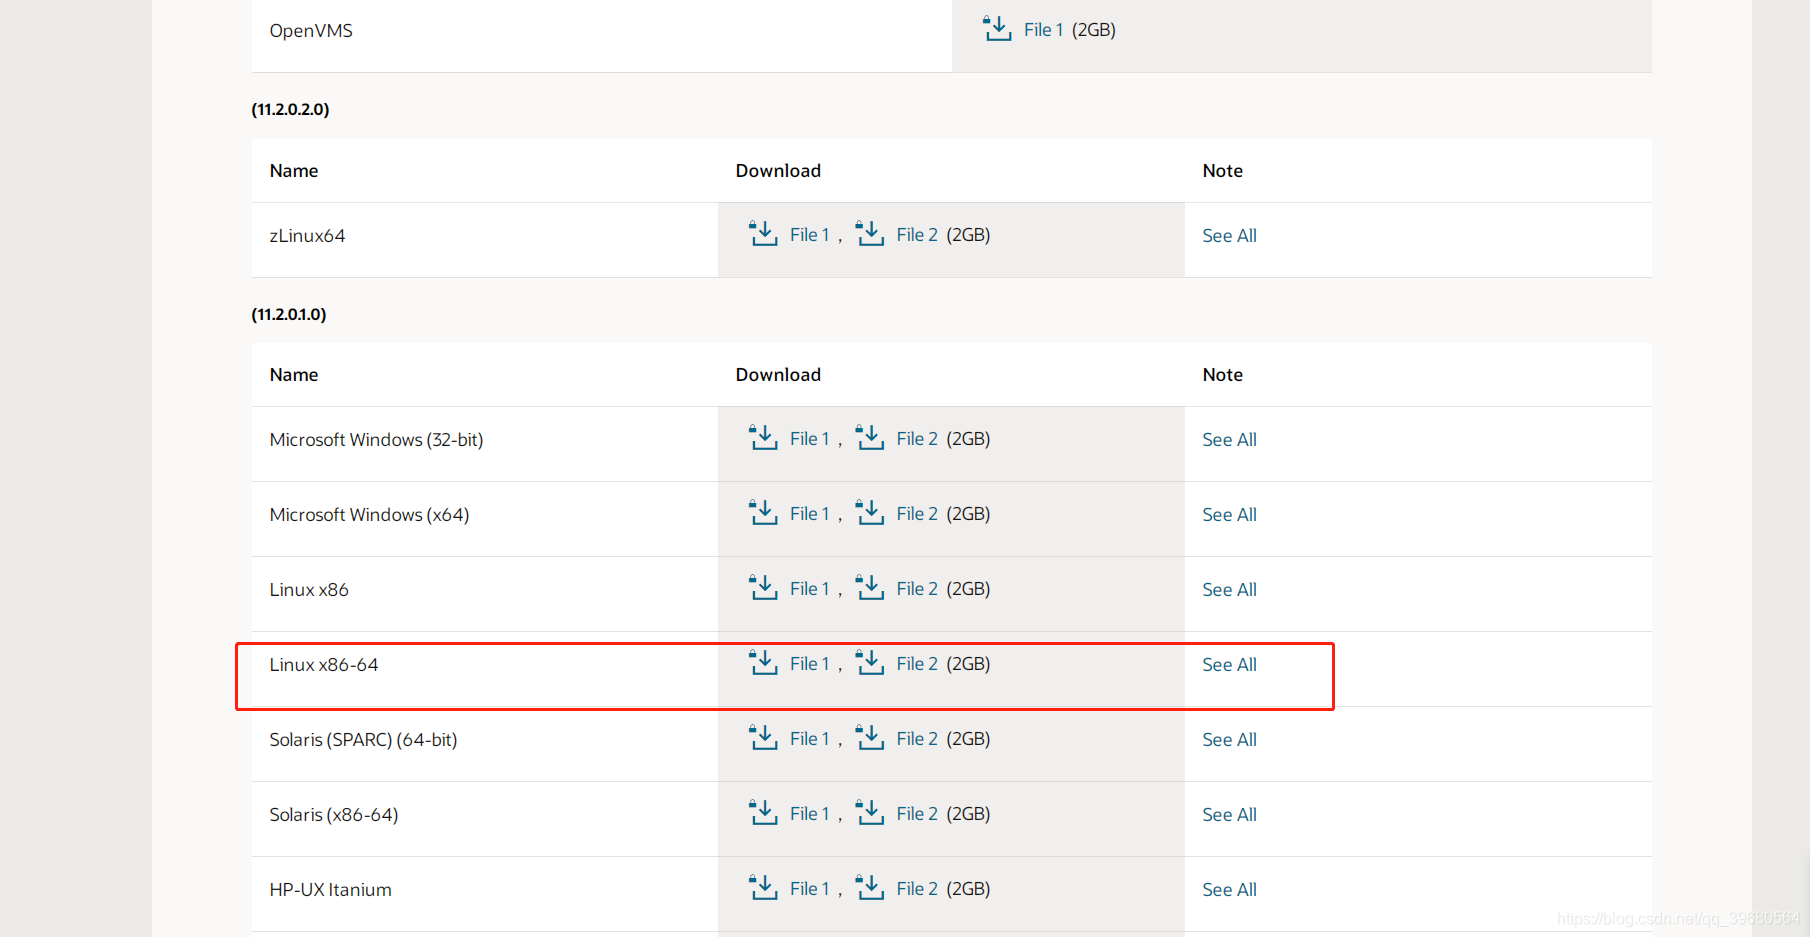Click Microsoft Windows (x64) File 2 download icon

click(x=870, y=512)
